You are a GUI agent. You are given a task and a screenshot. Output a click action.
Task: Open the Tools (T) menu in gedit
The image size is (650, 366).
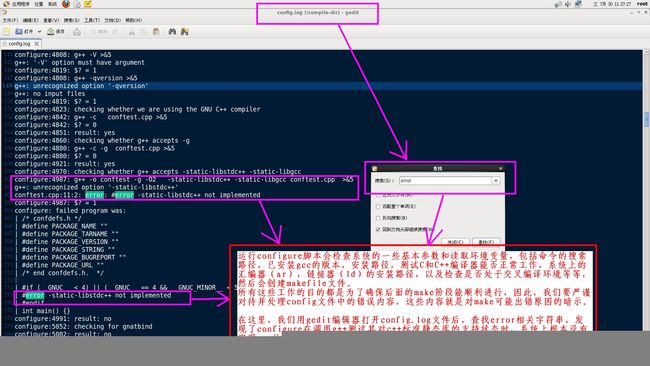coord(92,20)
